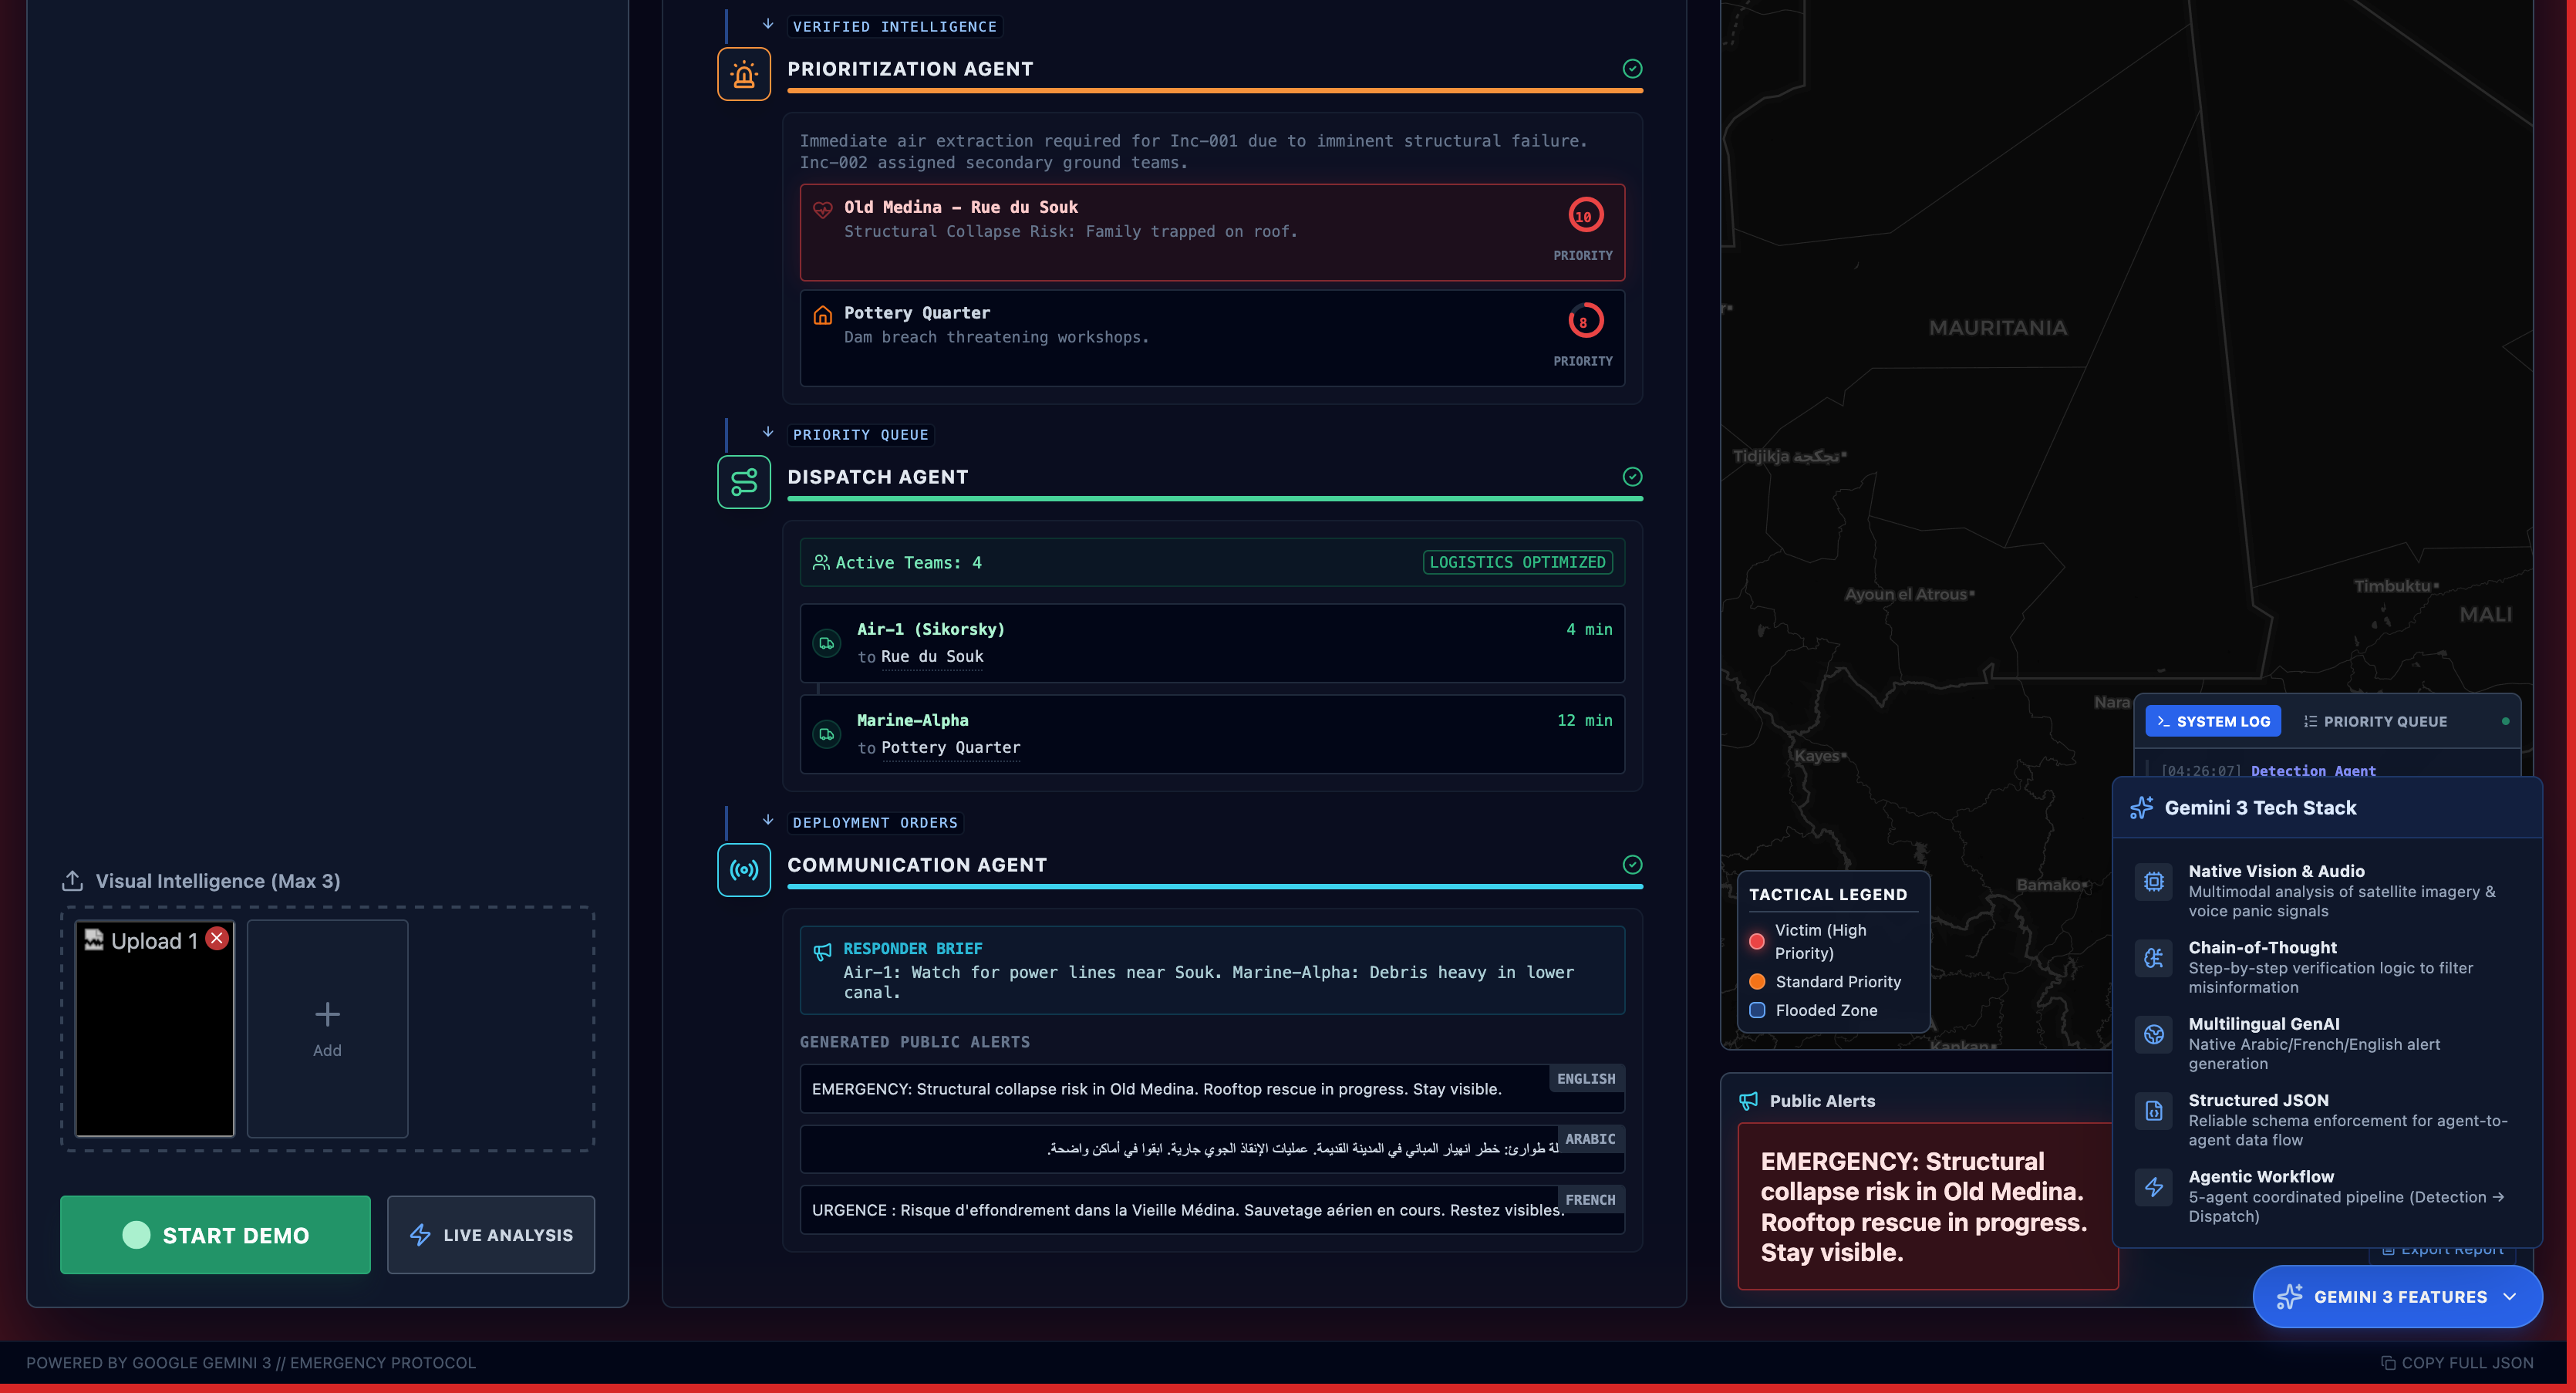Click the Native Vision & Audio chip icon

tap(2153, 882)
